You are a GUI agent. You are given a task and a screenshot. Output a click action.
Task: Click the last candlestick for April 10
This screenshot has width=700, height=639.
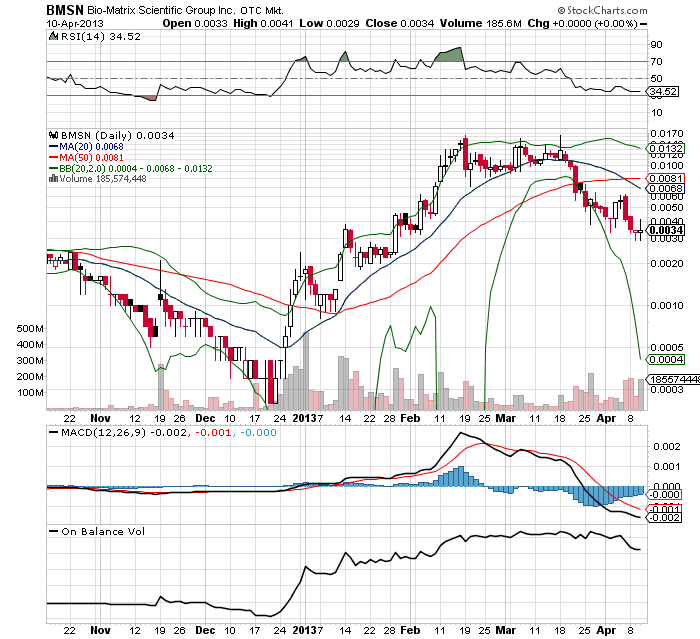(x=641, y=230)
